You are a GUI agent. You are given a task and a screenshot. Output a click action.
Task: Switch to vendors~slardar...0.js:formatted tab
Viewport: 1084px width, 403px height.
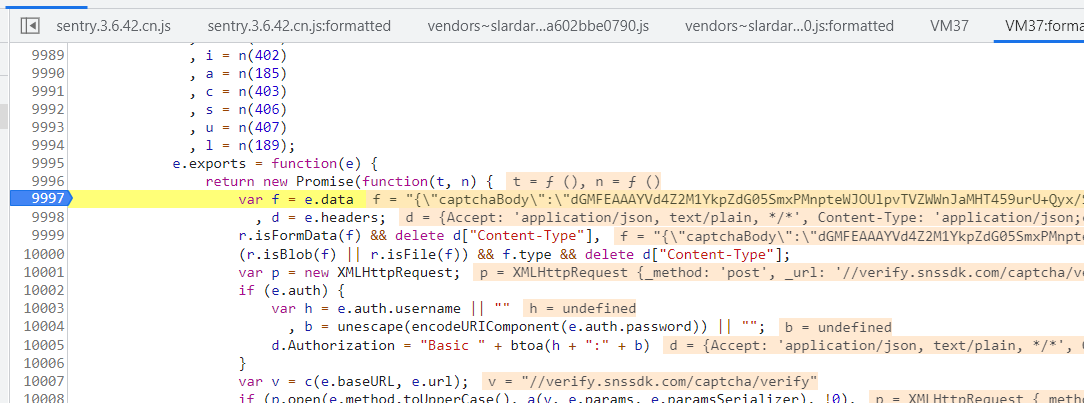[x=789, y=26]
